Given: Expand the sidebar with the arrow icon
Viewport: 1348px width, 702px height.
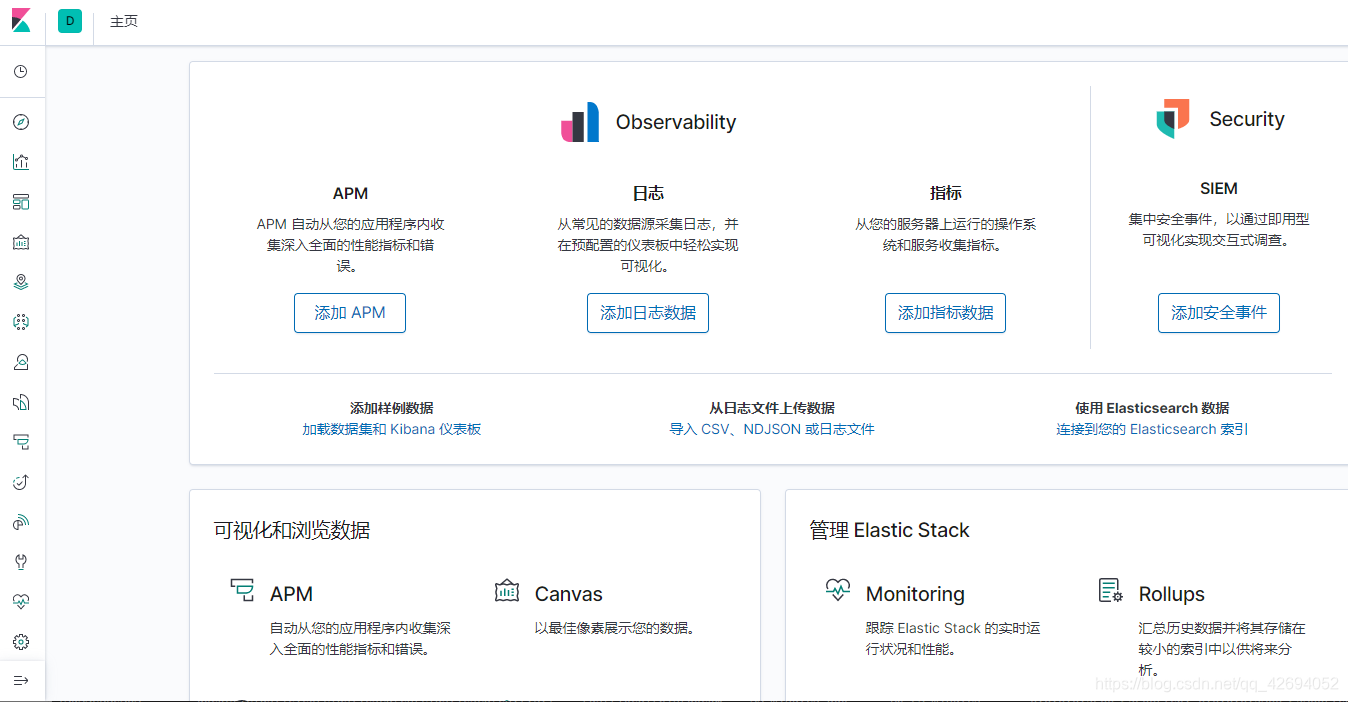Looking at the screenshot, I should 21,681.
